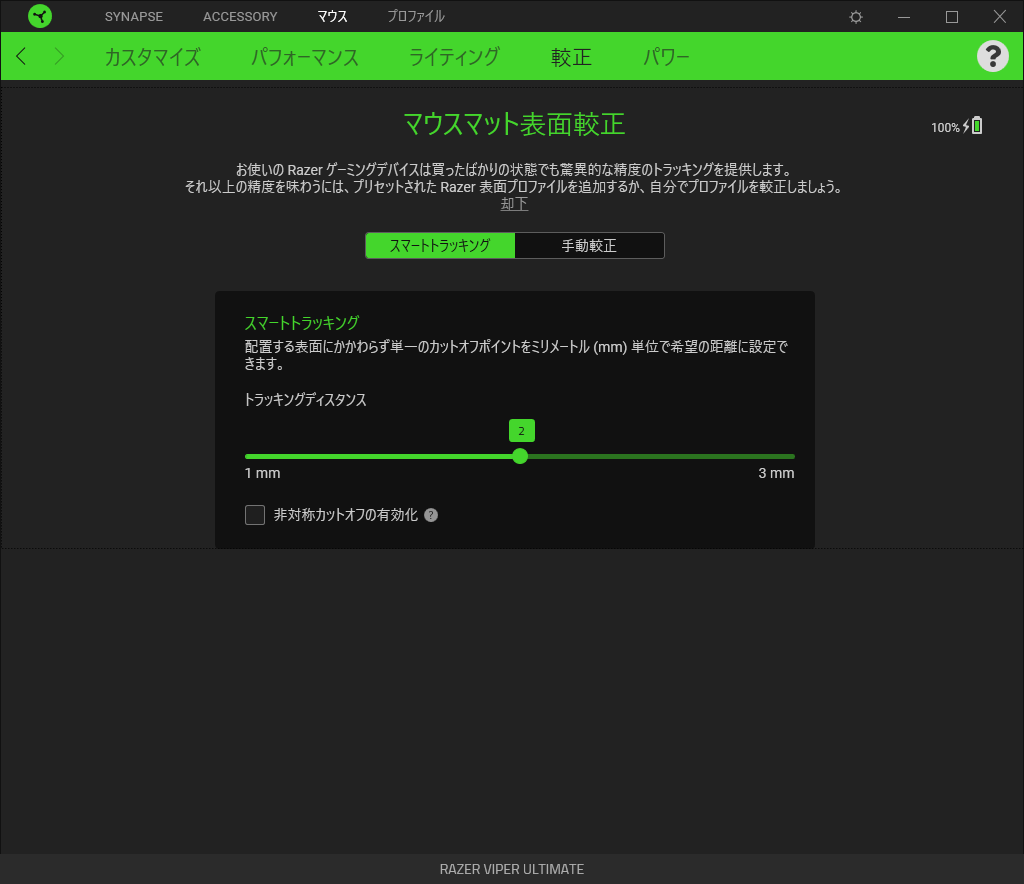1024x884 pixels.
Task: Open the ACCESSORY top tab
Action: pos(240,16)
